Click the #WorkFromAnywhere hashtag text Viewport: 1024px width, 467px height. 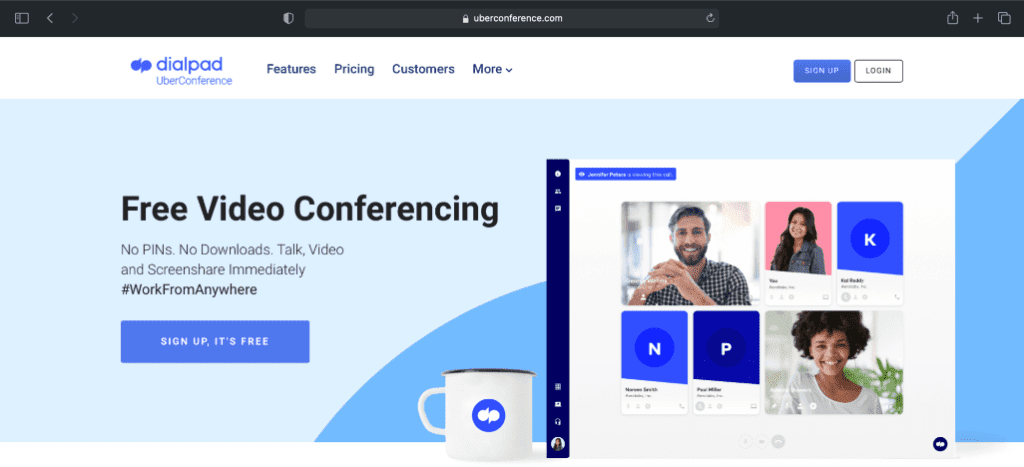pos(189,289)
